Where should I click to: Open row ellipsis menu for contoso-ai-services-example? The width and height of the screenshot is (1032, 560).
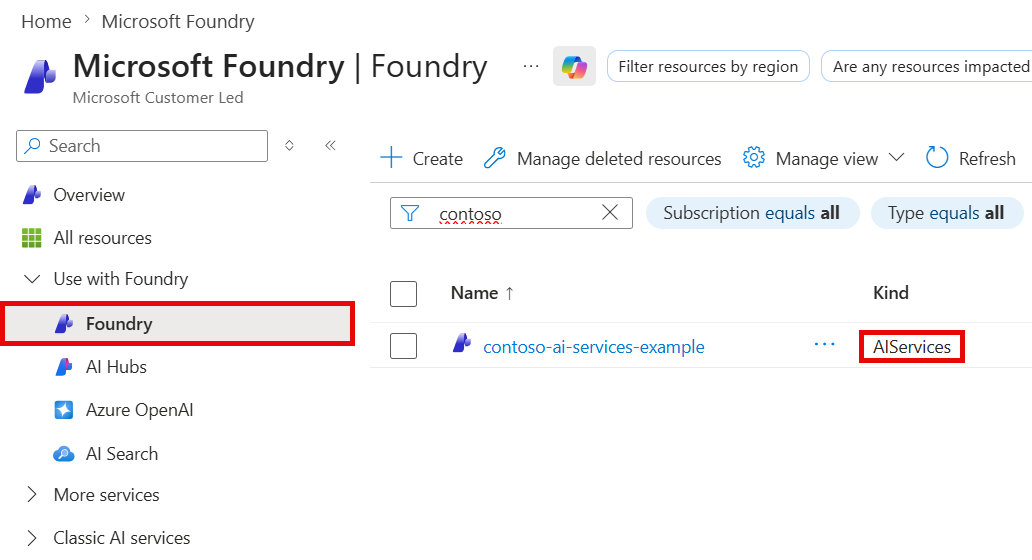pyautogui.click(x=824, y=344)
